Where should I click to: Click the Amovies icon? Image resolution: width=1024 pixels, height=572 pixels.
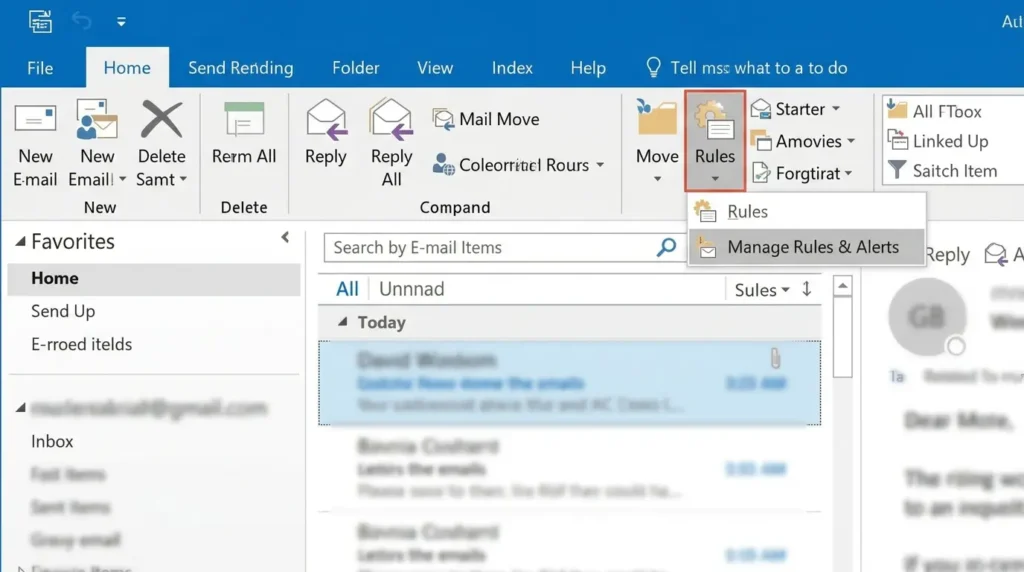pos(761,141)
